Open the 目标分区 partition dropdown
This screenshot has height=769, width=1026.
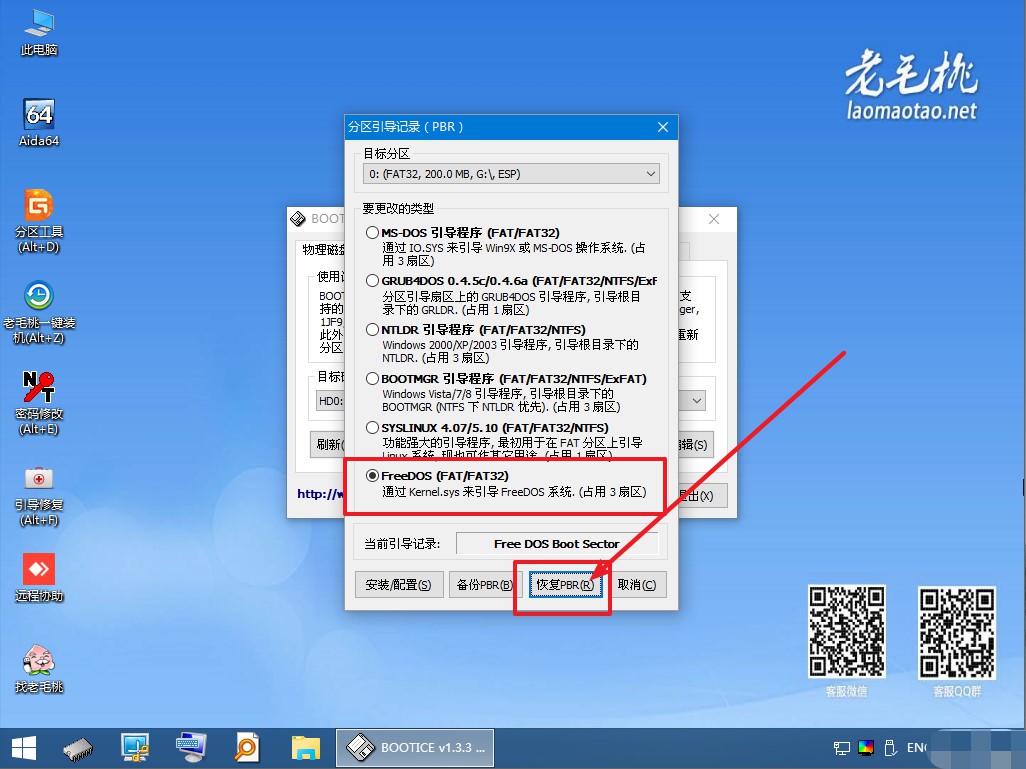511,174
